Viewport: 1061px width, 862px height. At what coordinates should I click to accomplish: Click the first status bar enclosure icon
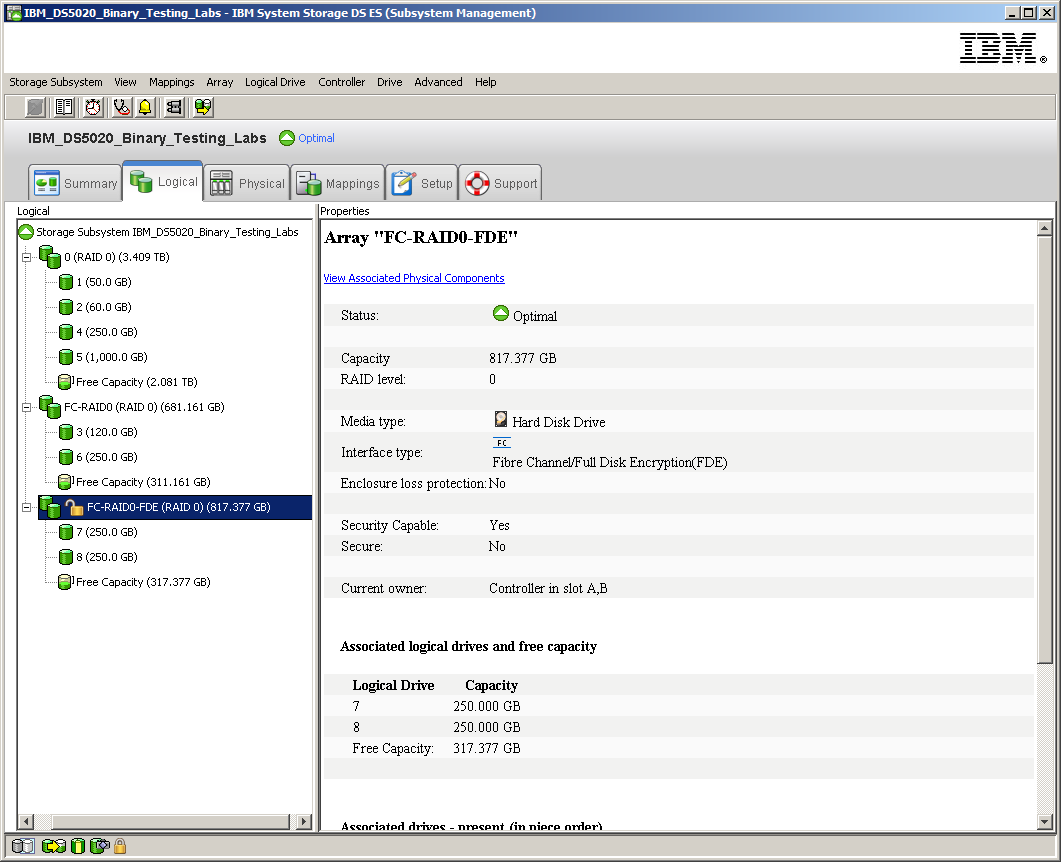click(23, 846)
